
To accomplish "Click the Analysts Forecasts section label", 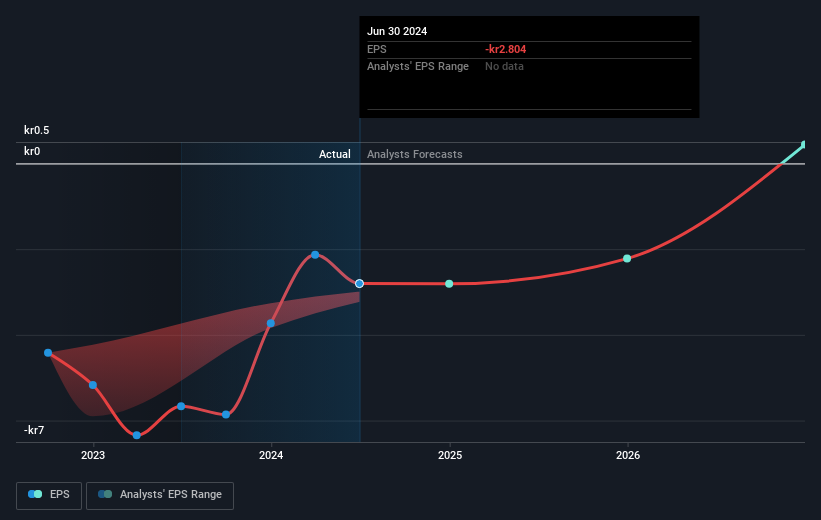I will pyautogui.click(x=415, y=154).
